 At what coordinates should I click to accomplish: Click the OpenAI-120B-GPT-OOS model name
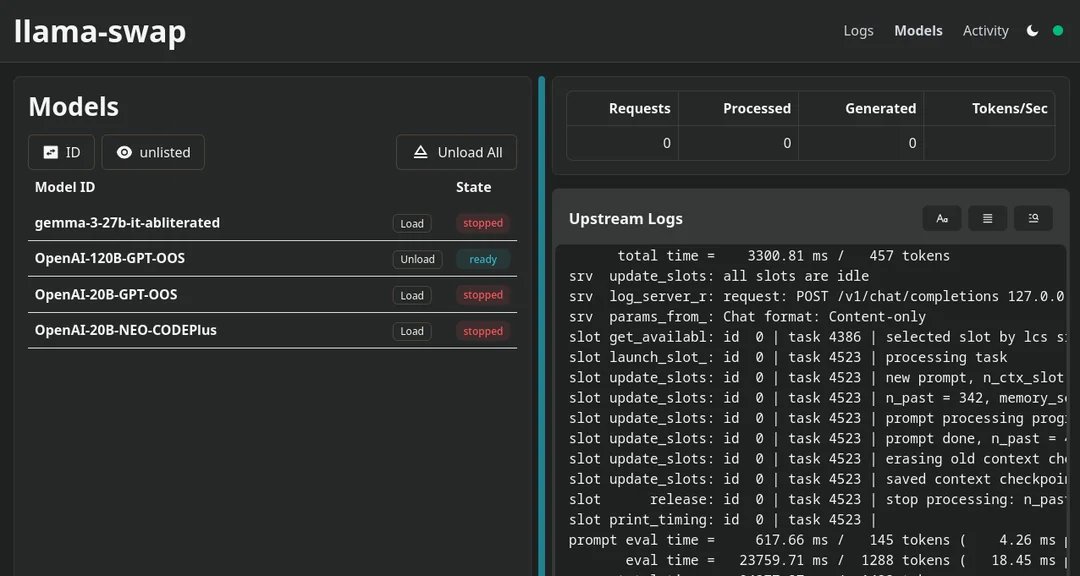[110, 258]
